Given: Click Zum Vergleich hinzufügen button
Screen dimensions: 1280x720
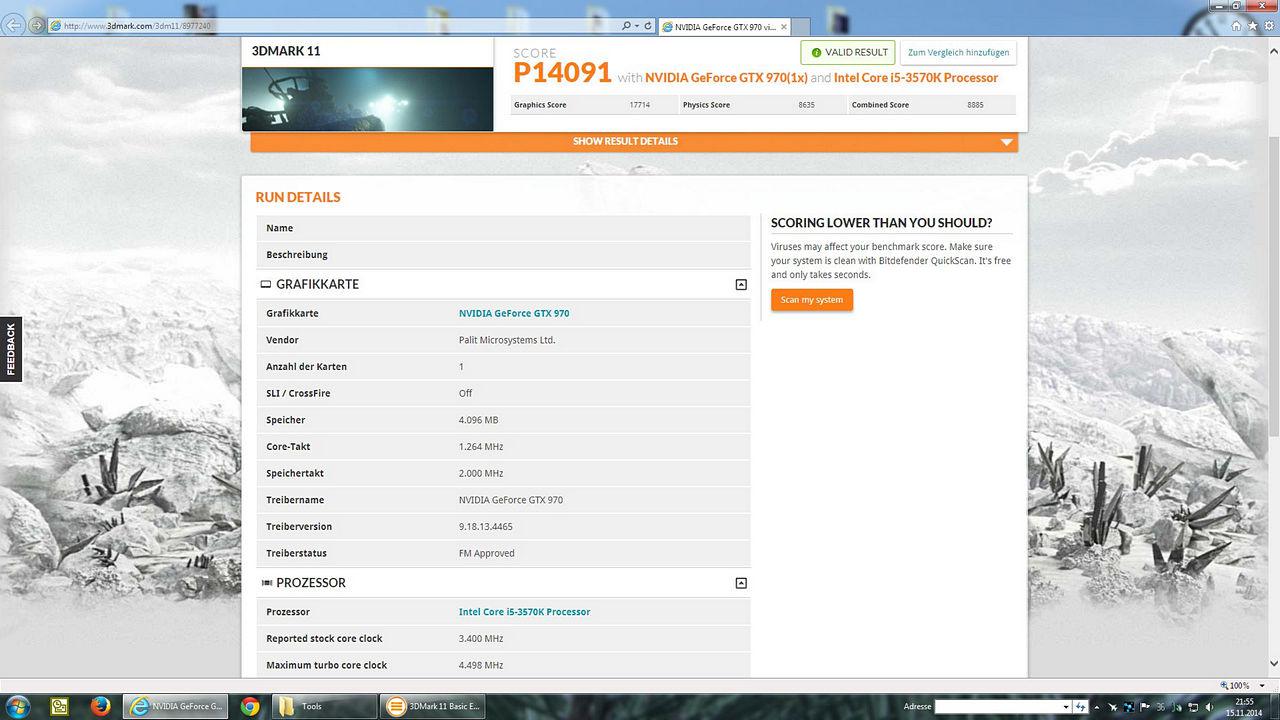Looking at the screenshot, I should click(x=958, y=52).
